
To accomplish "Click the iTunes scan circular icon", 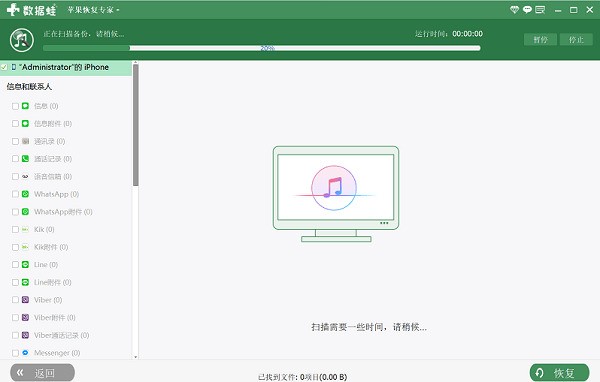I will [x=22, y=40].
